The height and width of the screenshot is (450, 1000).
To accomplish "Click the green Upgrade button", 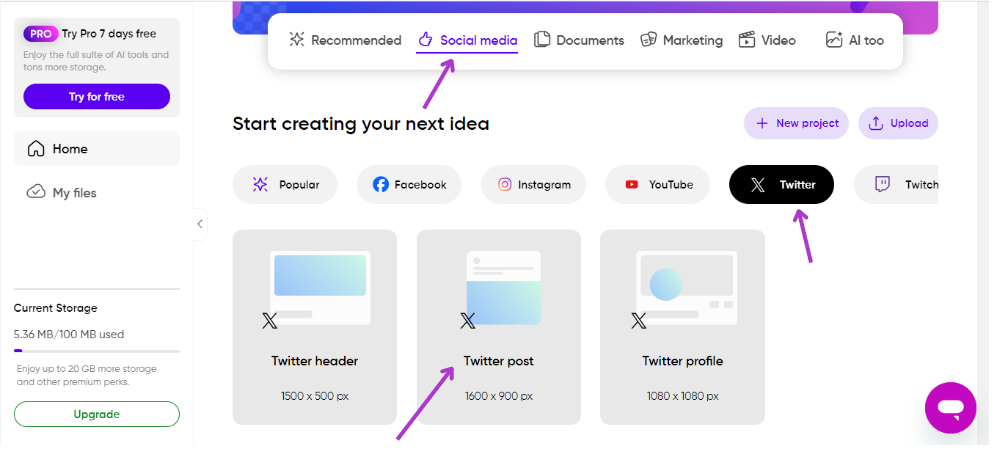I will point(97,414).
